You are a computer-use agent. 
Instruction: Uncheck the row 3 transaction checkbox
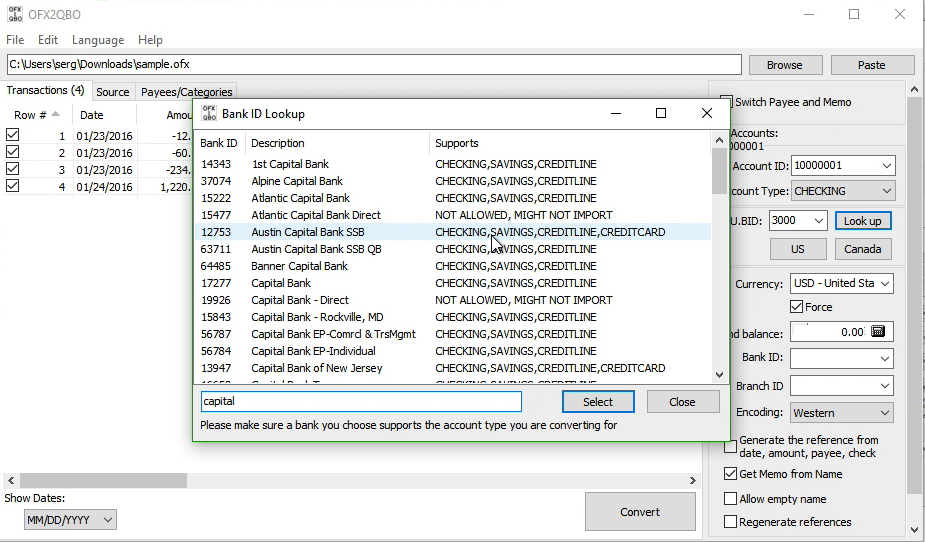pos(12,169)
